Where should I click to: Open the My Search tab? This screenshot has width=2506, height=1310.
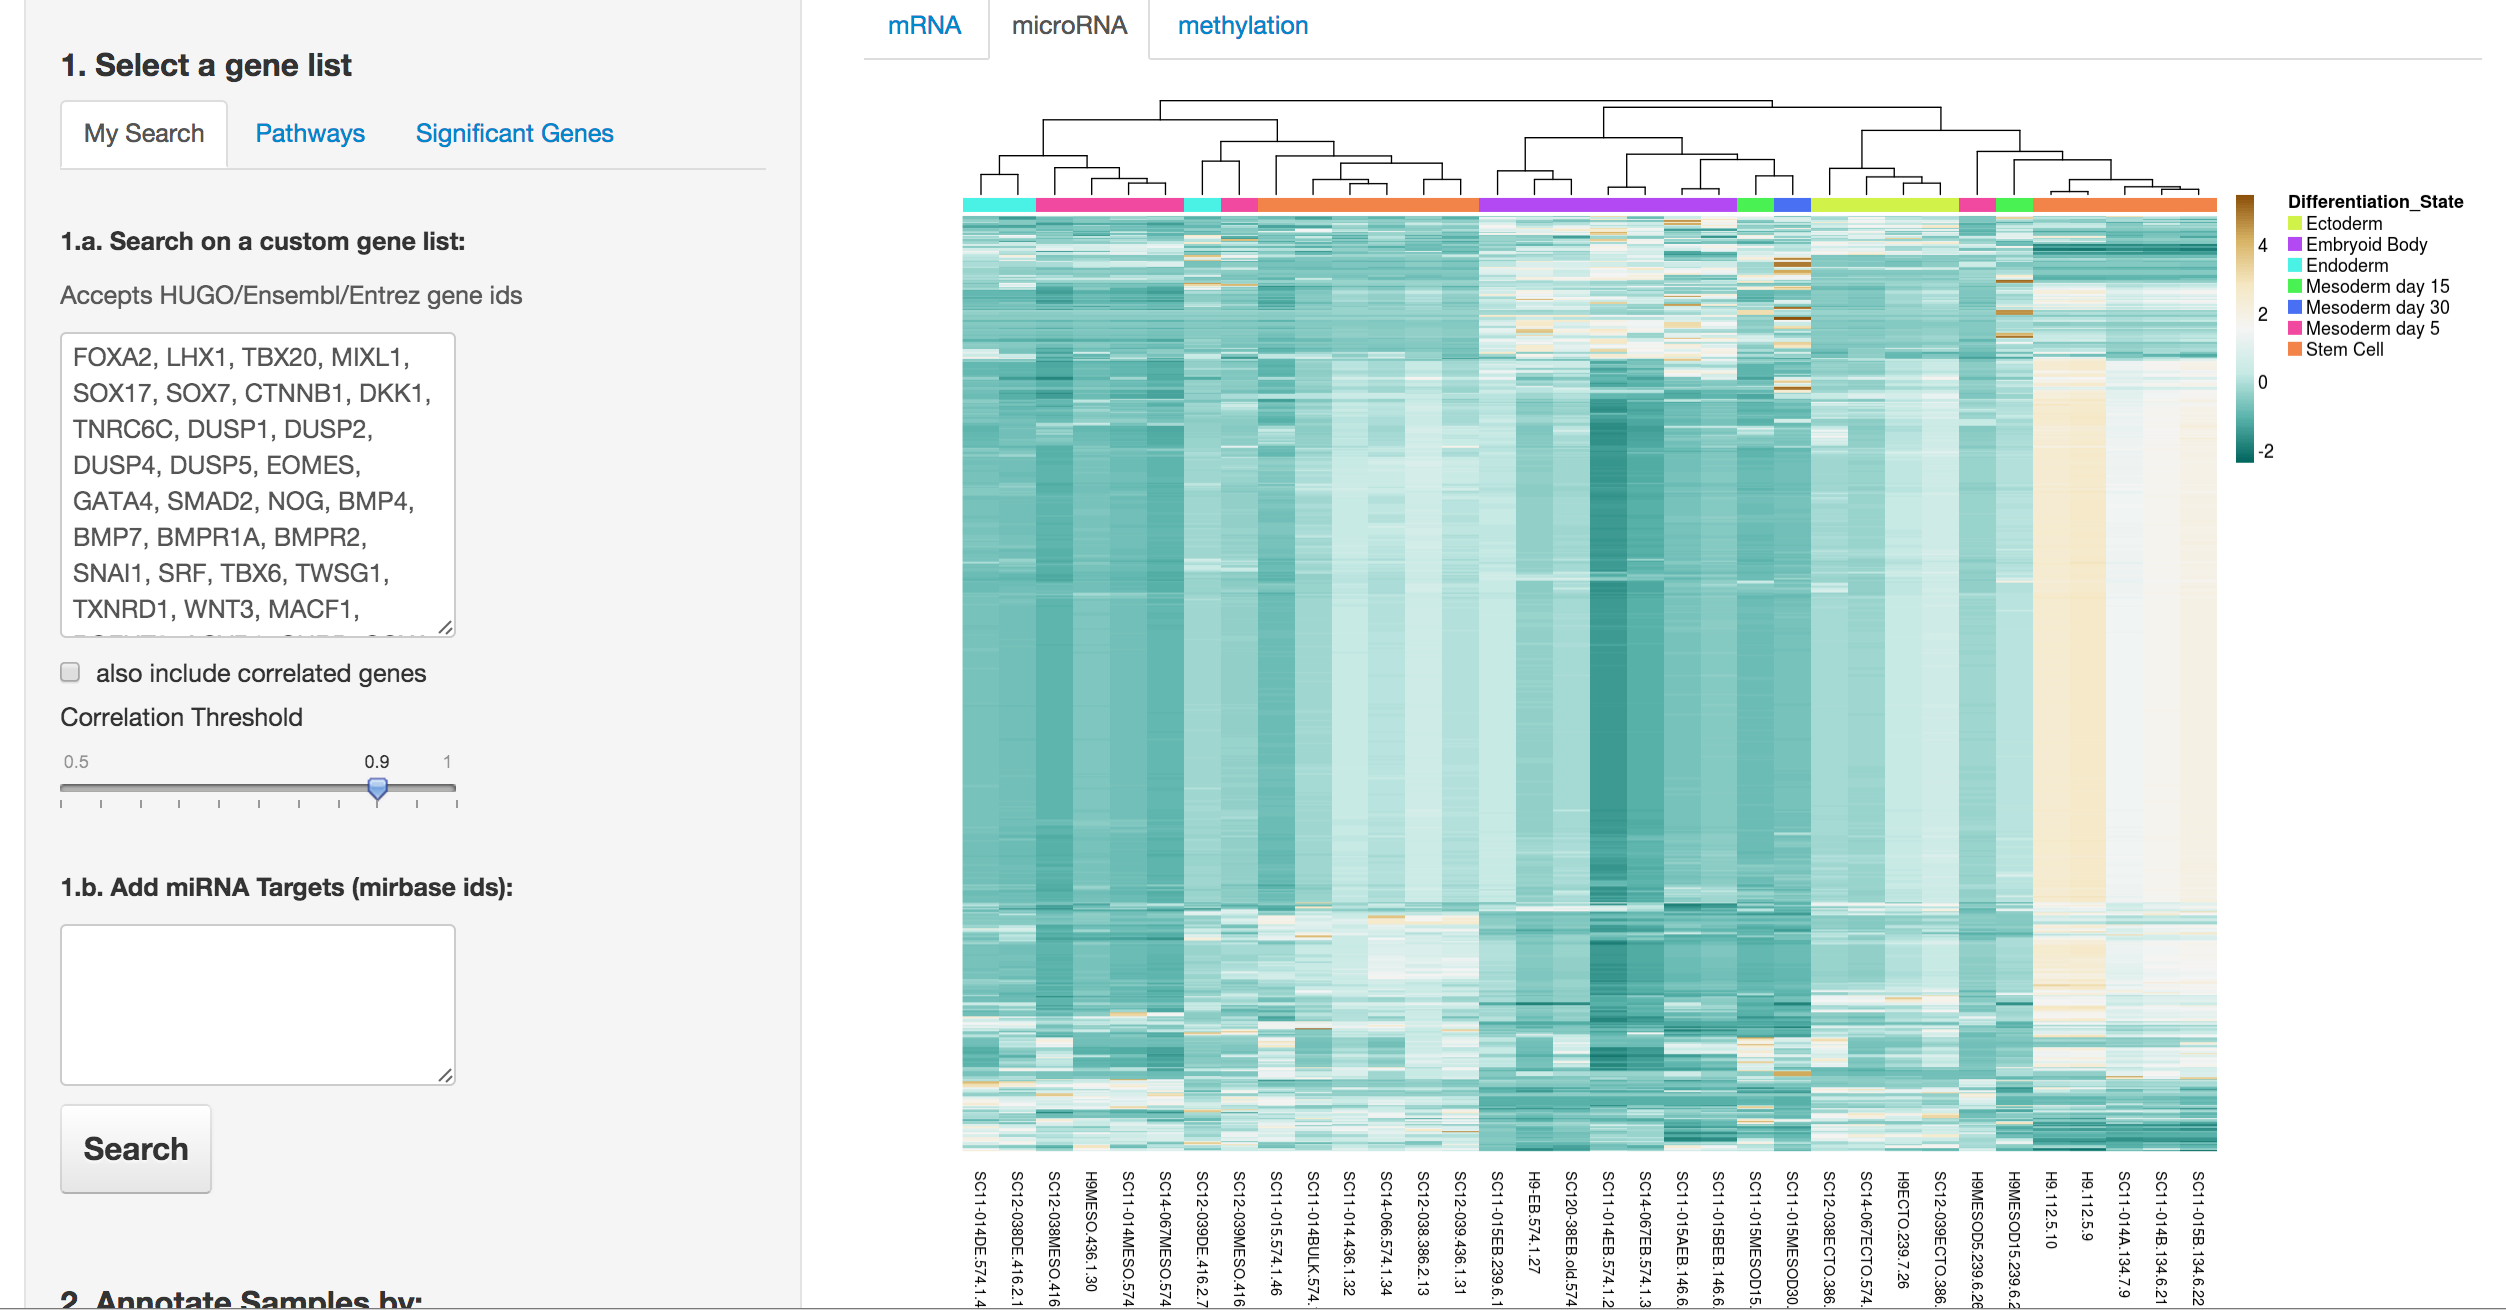coord(144,134)
